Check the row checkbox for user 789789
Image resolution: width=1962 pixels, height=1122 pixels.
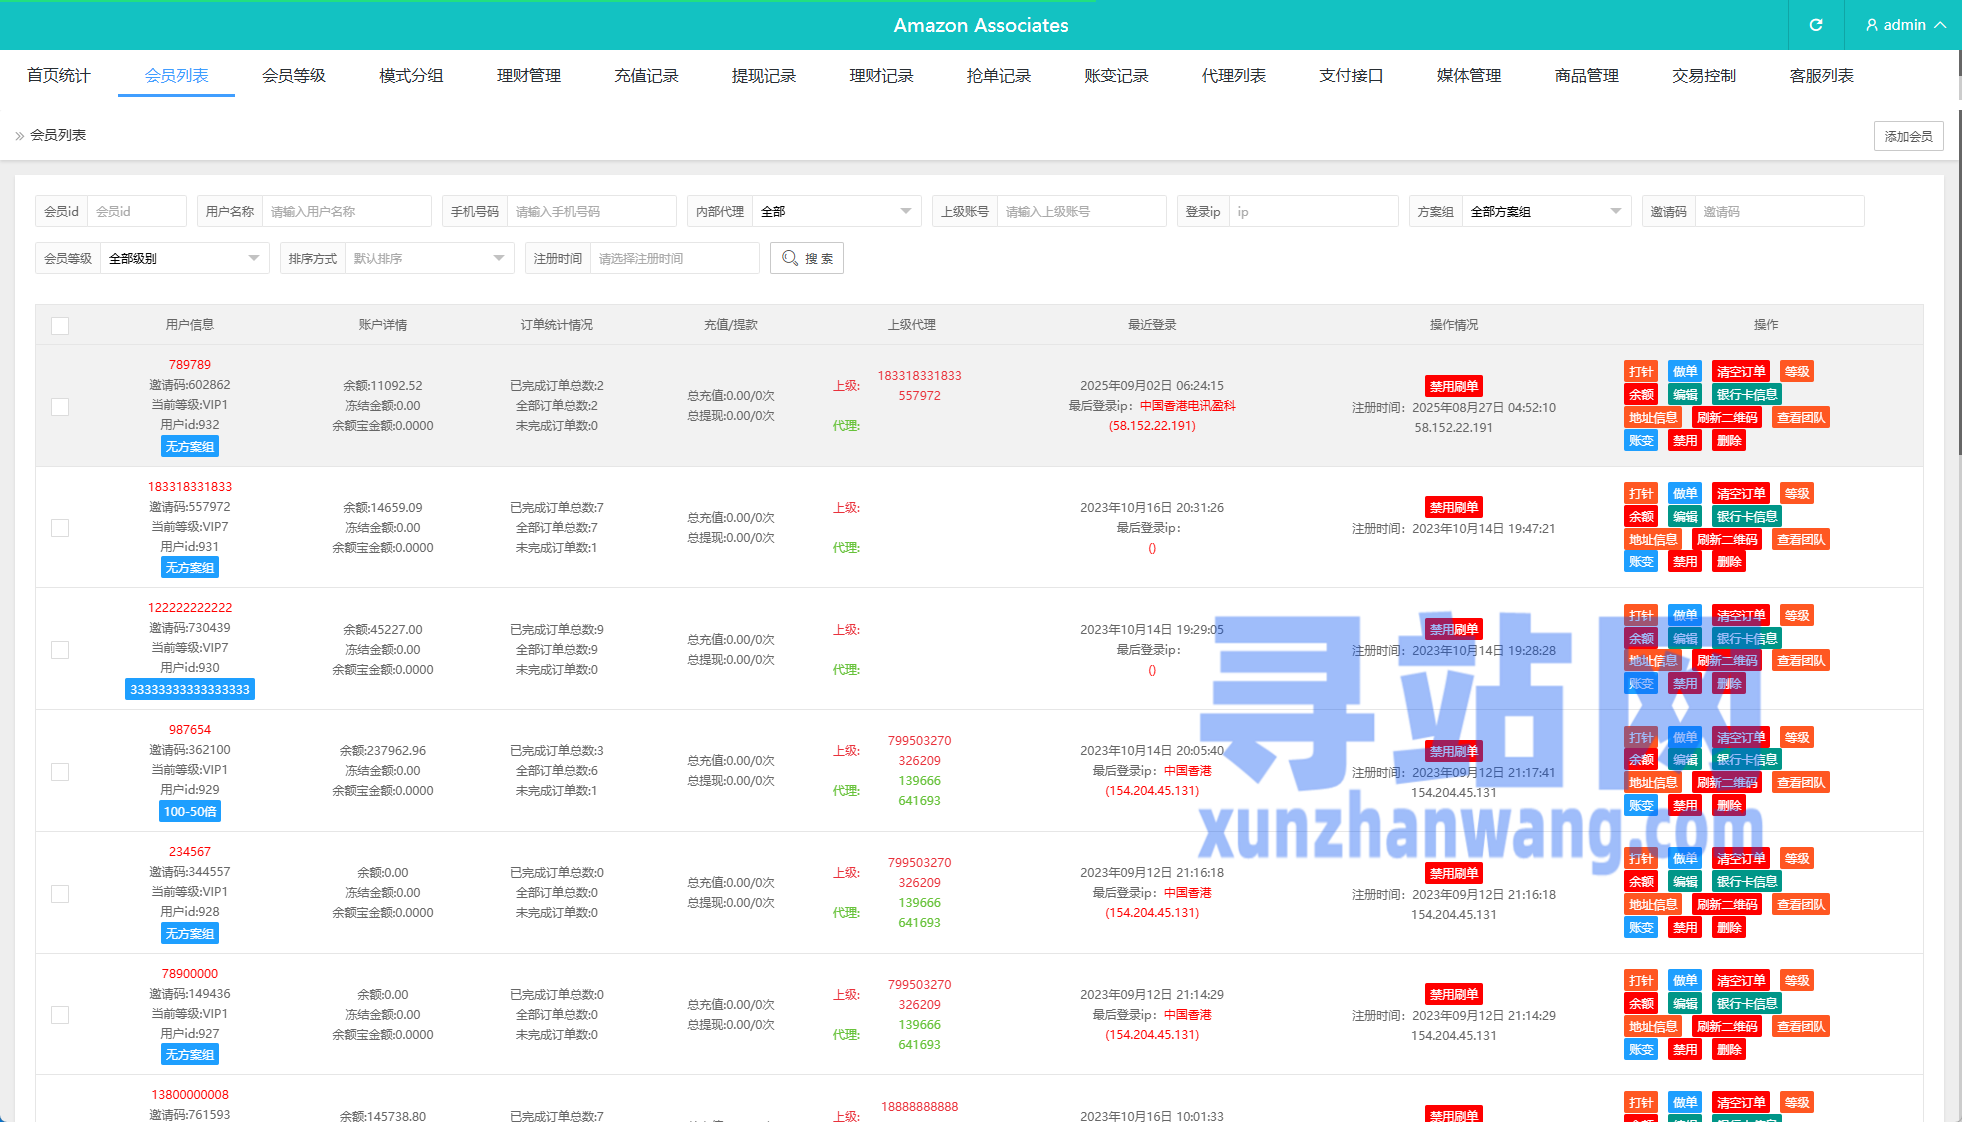[60, 407]
